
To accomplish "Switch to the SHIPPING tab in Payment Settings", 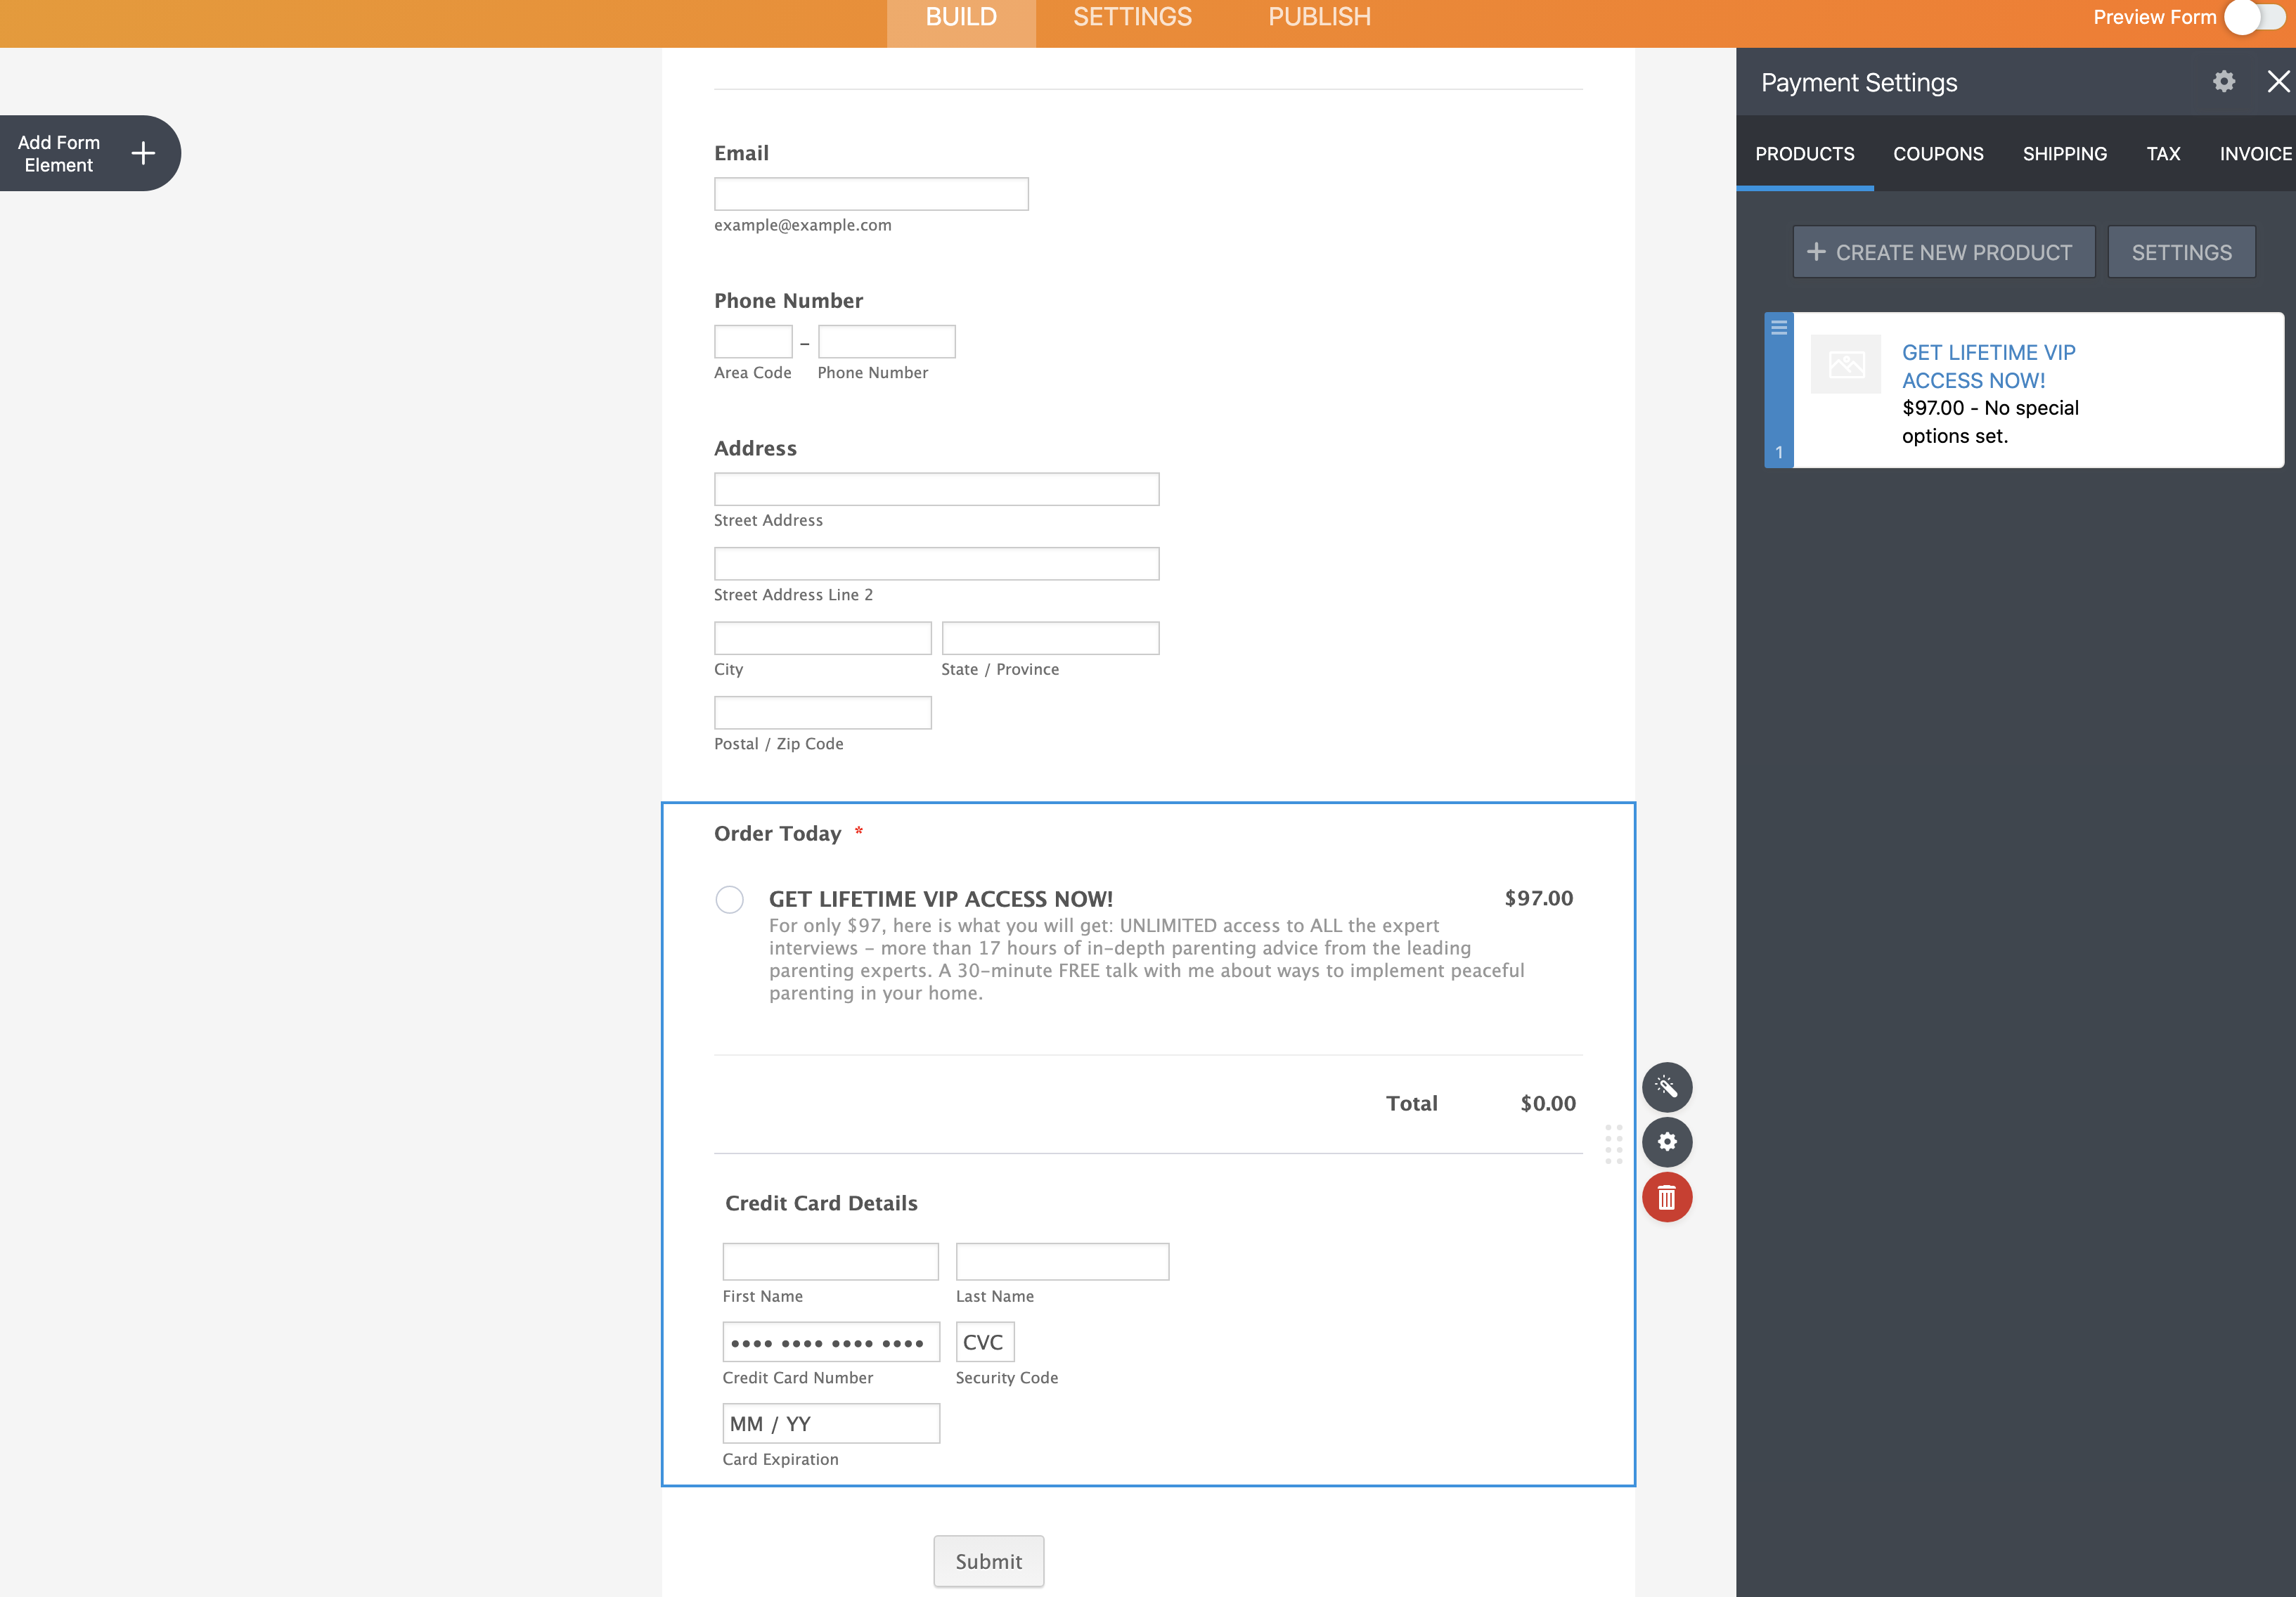I will 2064,154.
